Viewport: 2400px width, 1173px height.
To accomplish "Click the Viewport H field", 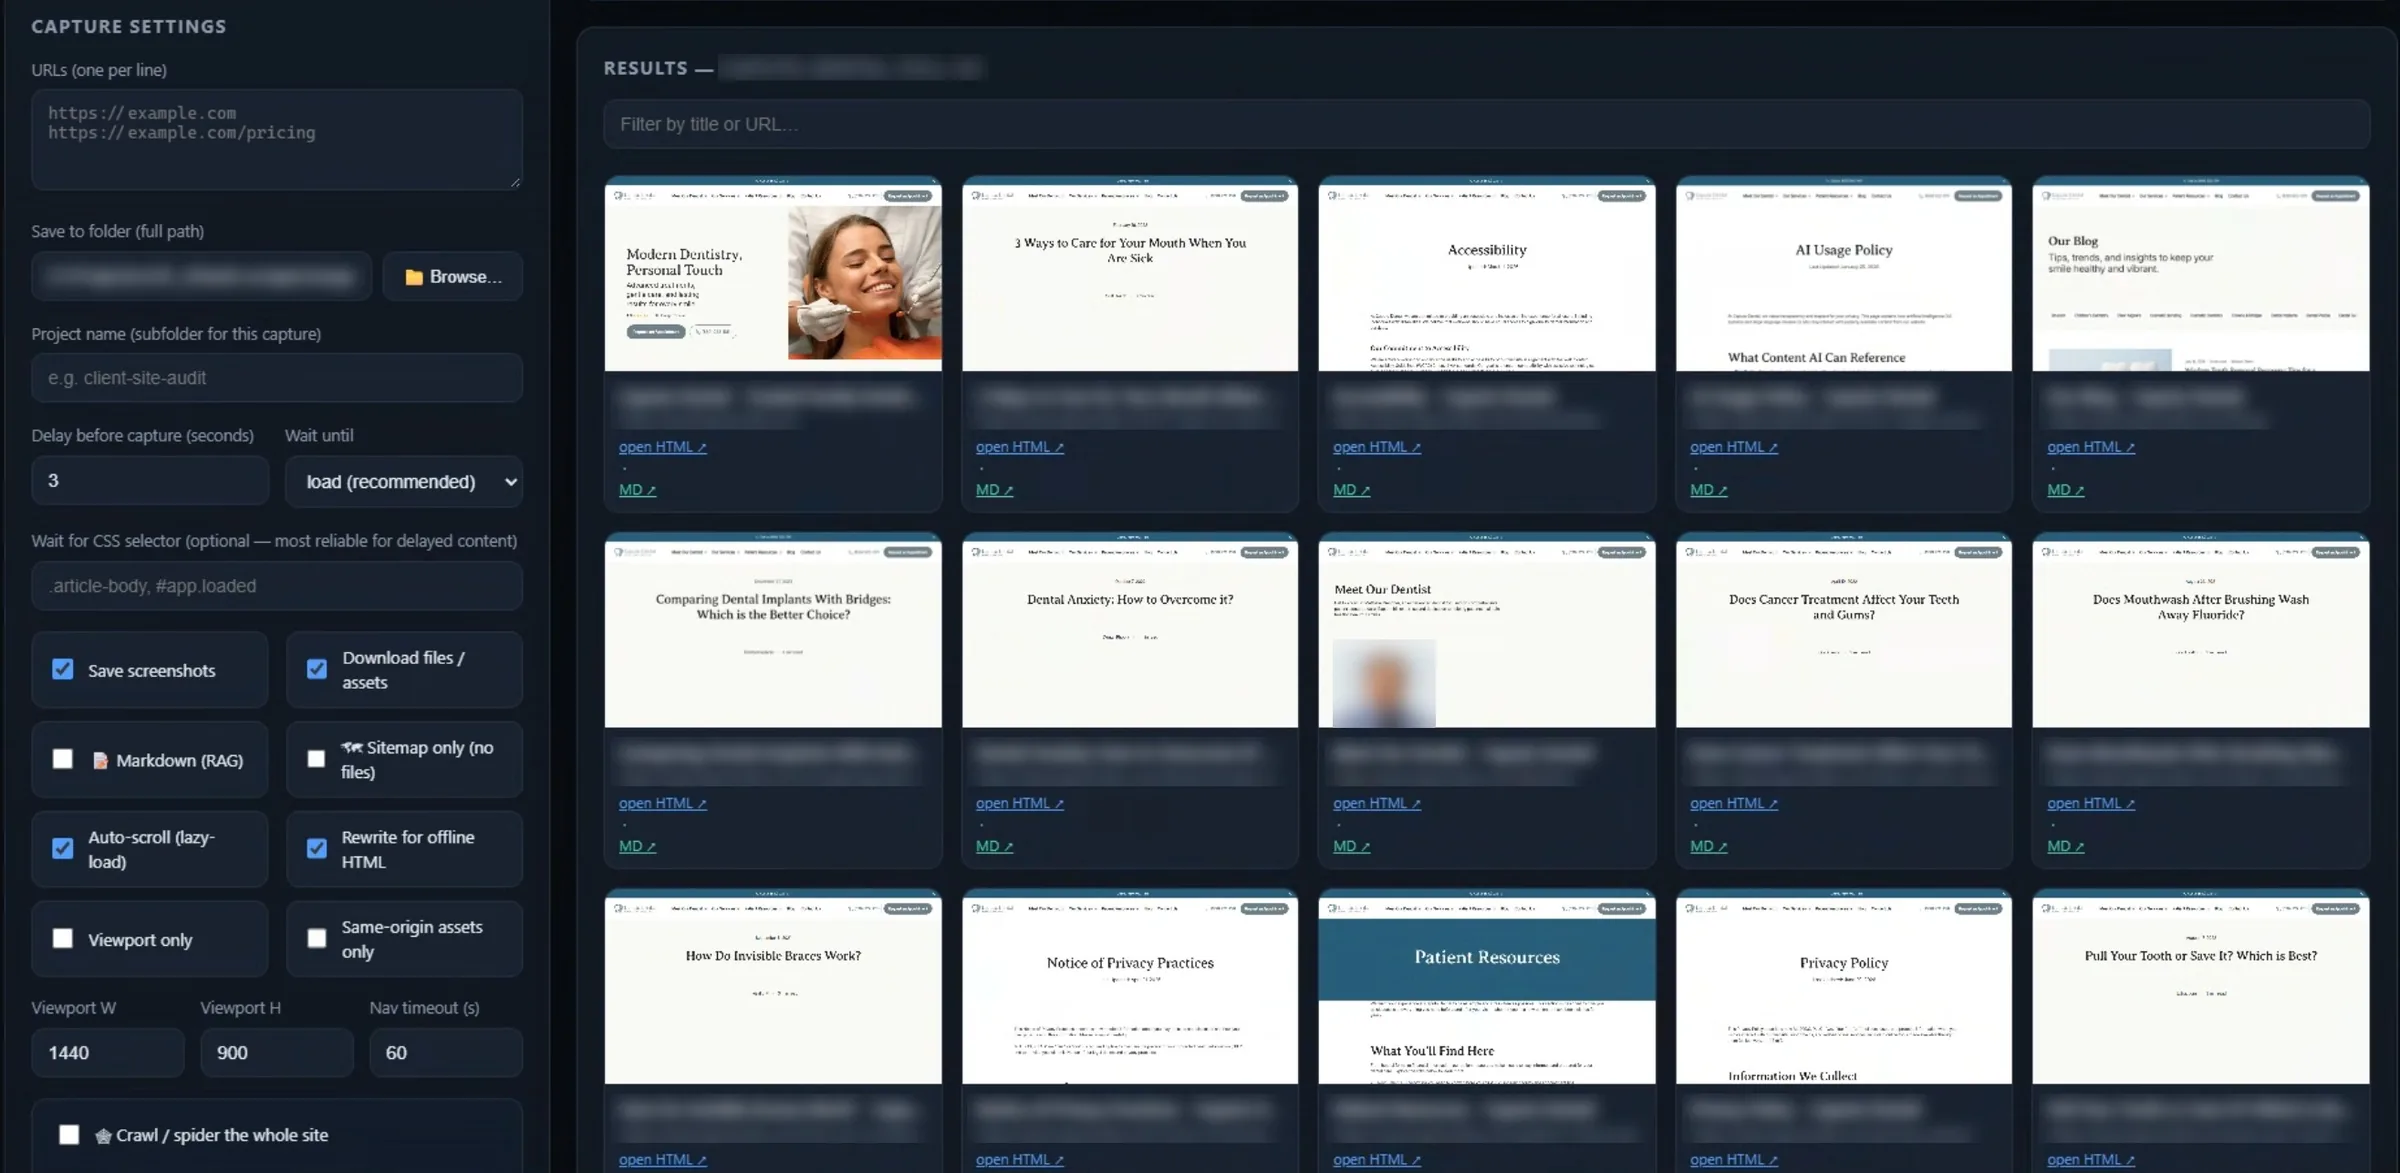I will pyautogui.click(x=277, y=1053).
